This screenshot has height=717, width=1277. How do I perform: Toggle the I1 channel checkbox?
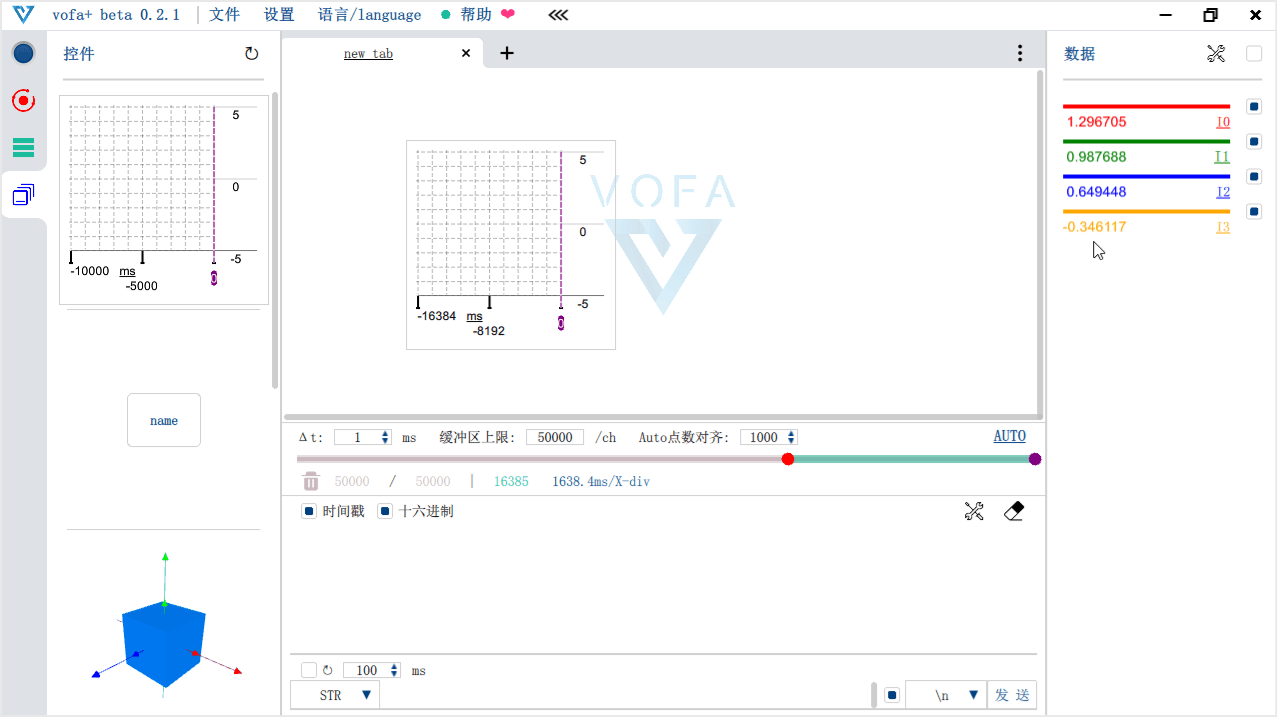tap(1254, 141)
